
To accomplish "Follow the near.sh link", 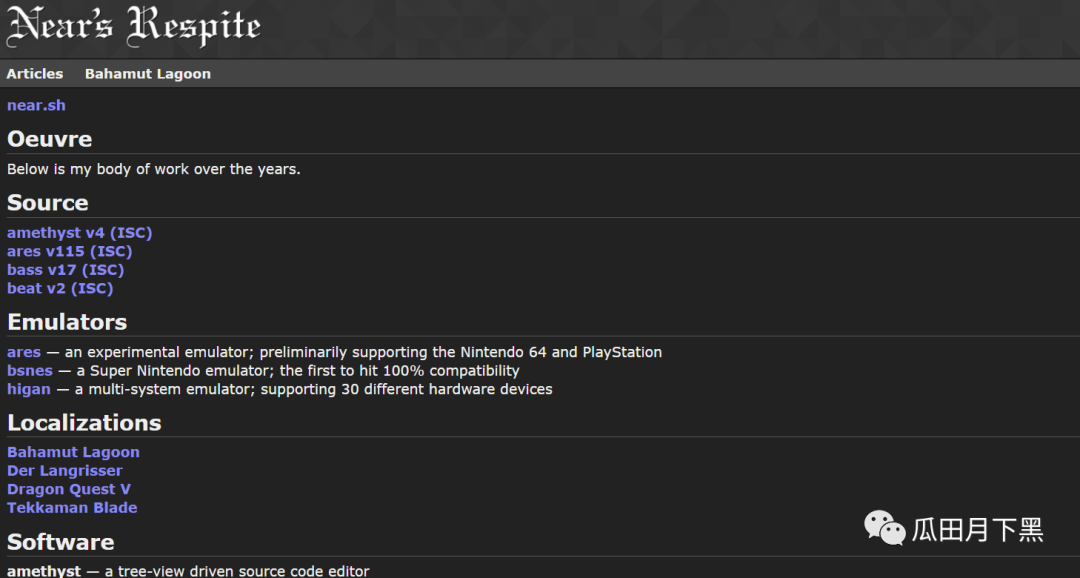I will coord(36,105).
